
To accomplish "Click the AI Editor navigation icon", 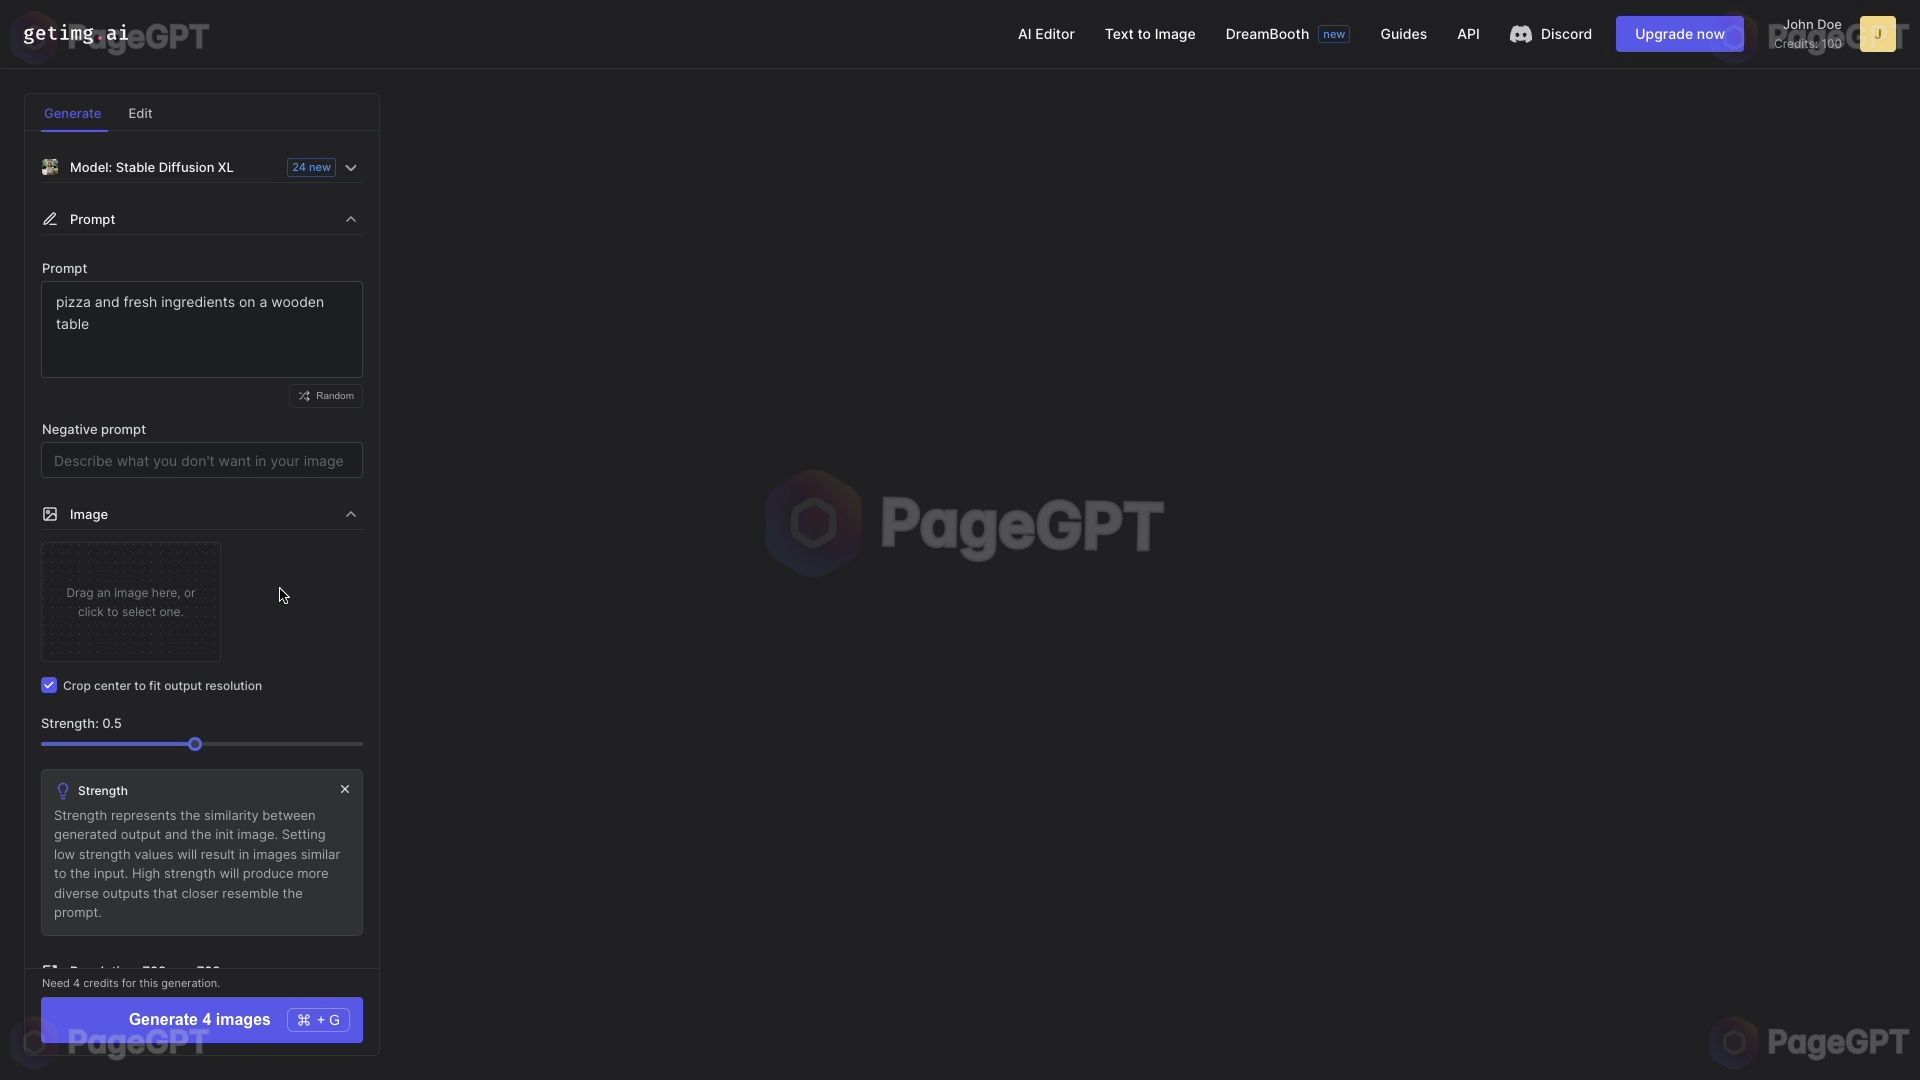I will click(x=1044, y=33).
